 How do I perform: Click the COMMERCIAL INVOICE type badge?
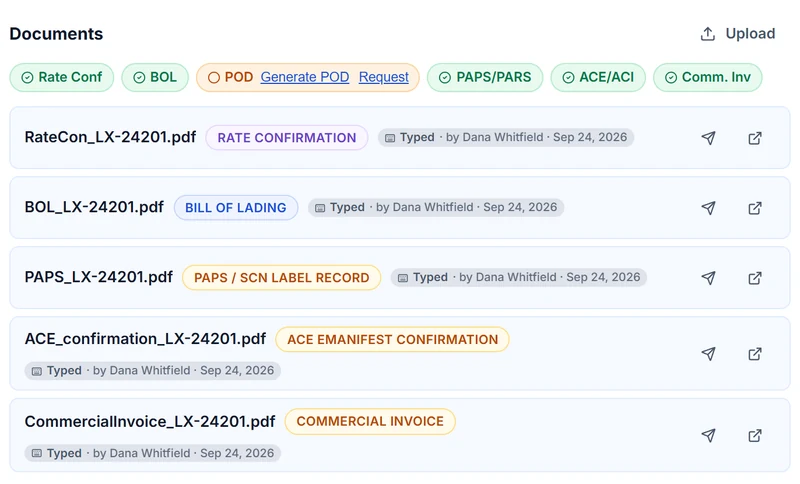tap(370, 421)
